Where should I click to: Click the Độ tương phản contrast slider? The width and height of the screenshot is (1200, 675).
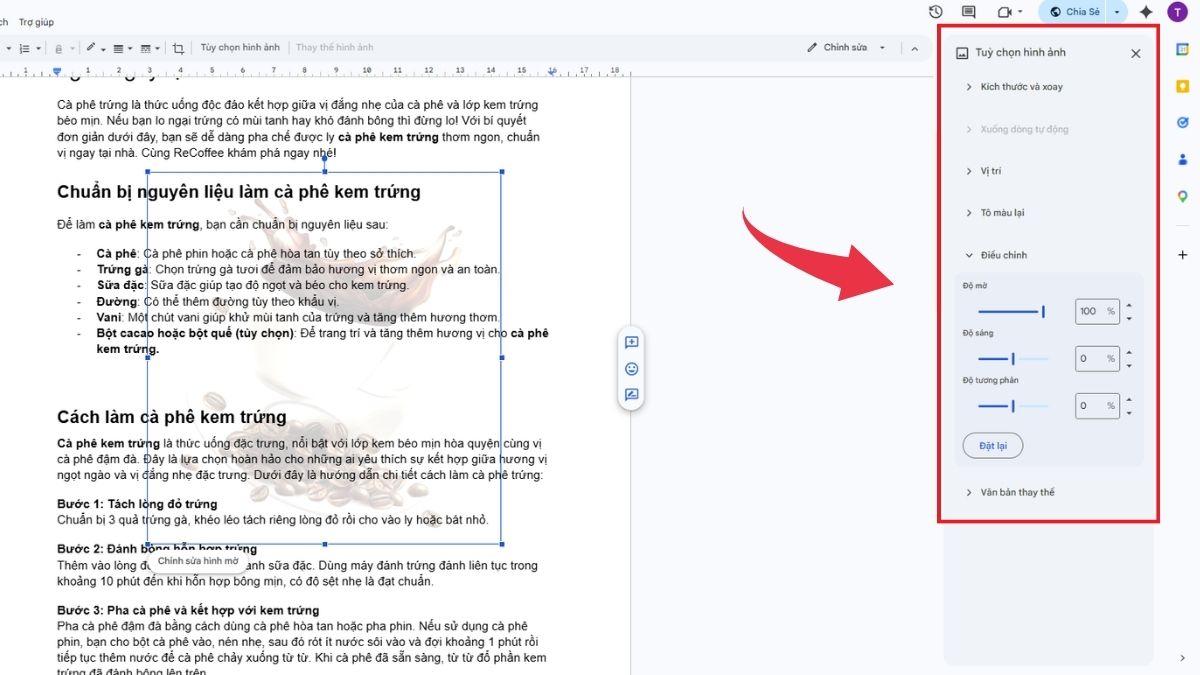1013,405
